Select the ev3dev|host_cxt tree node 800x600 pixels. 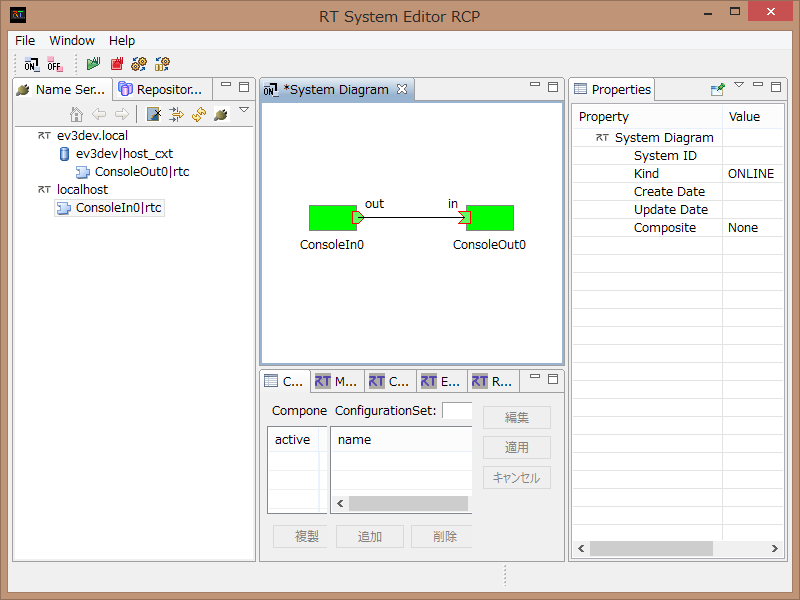[124, 153]
